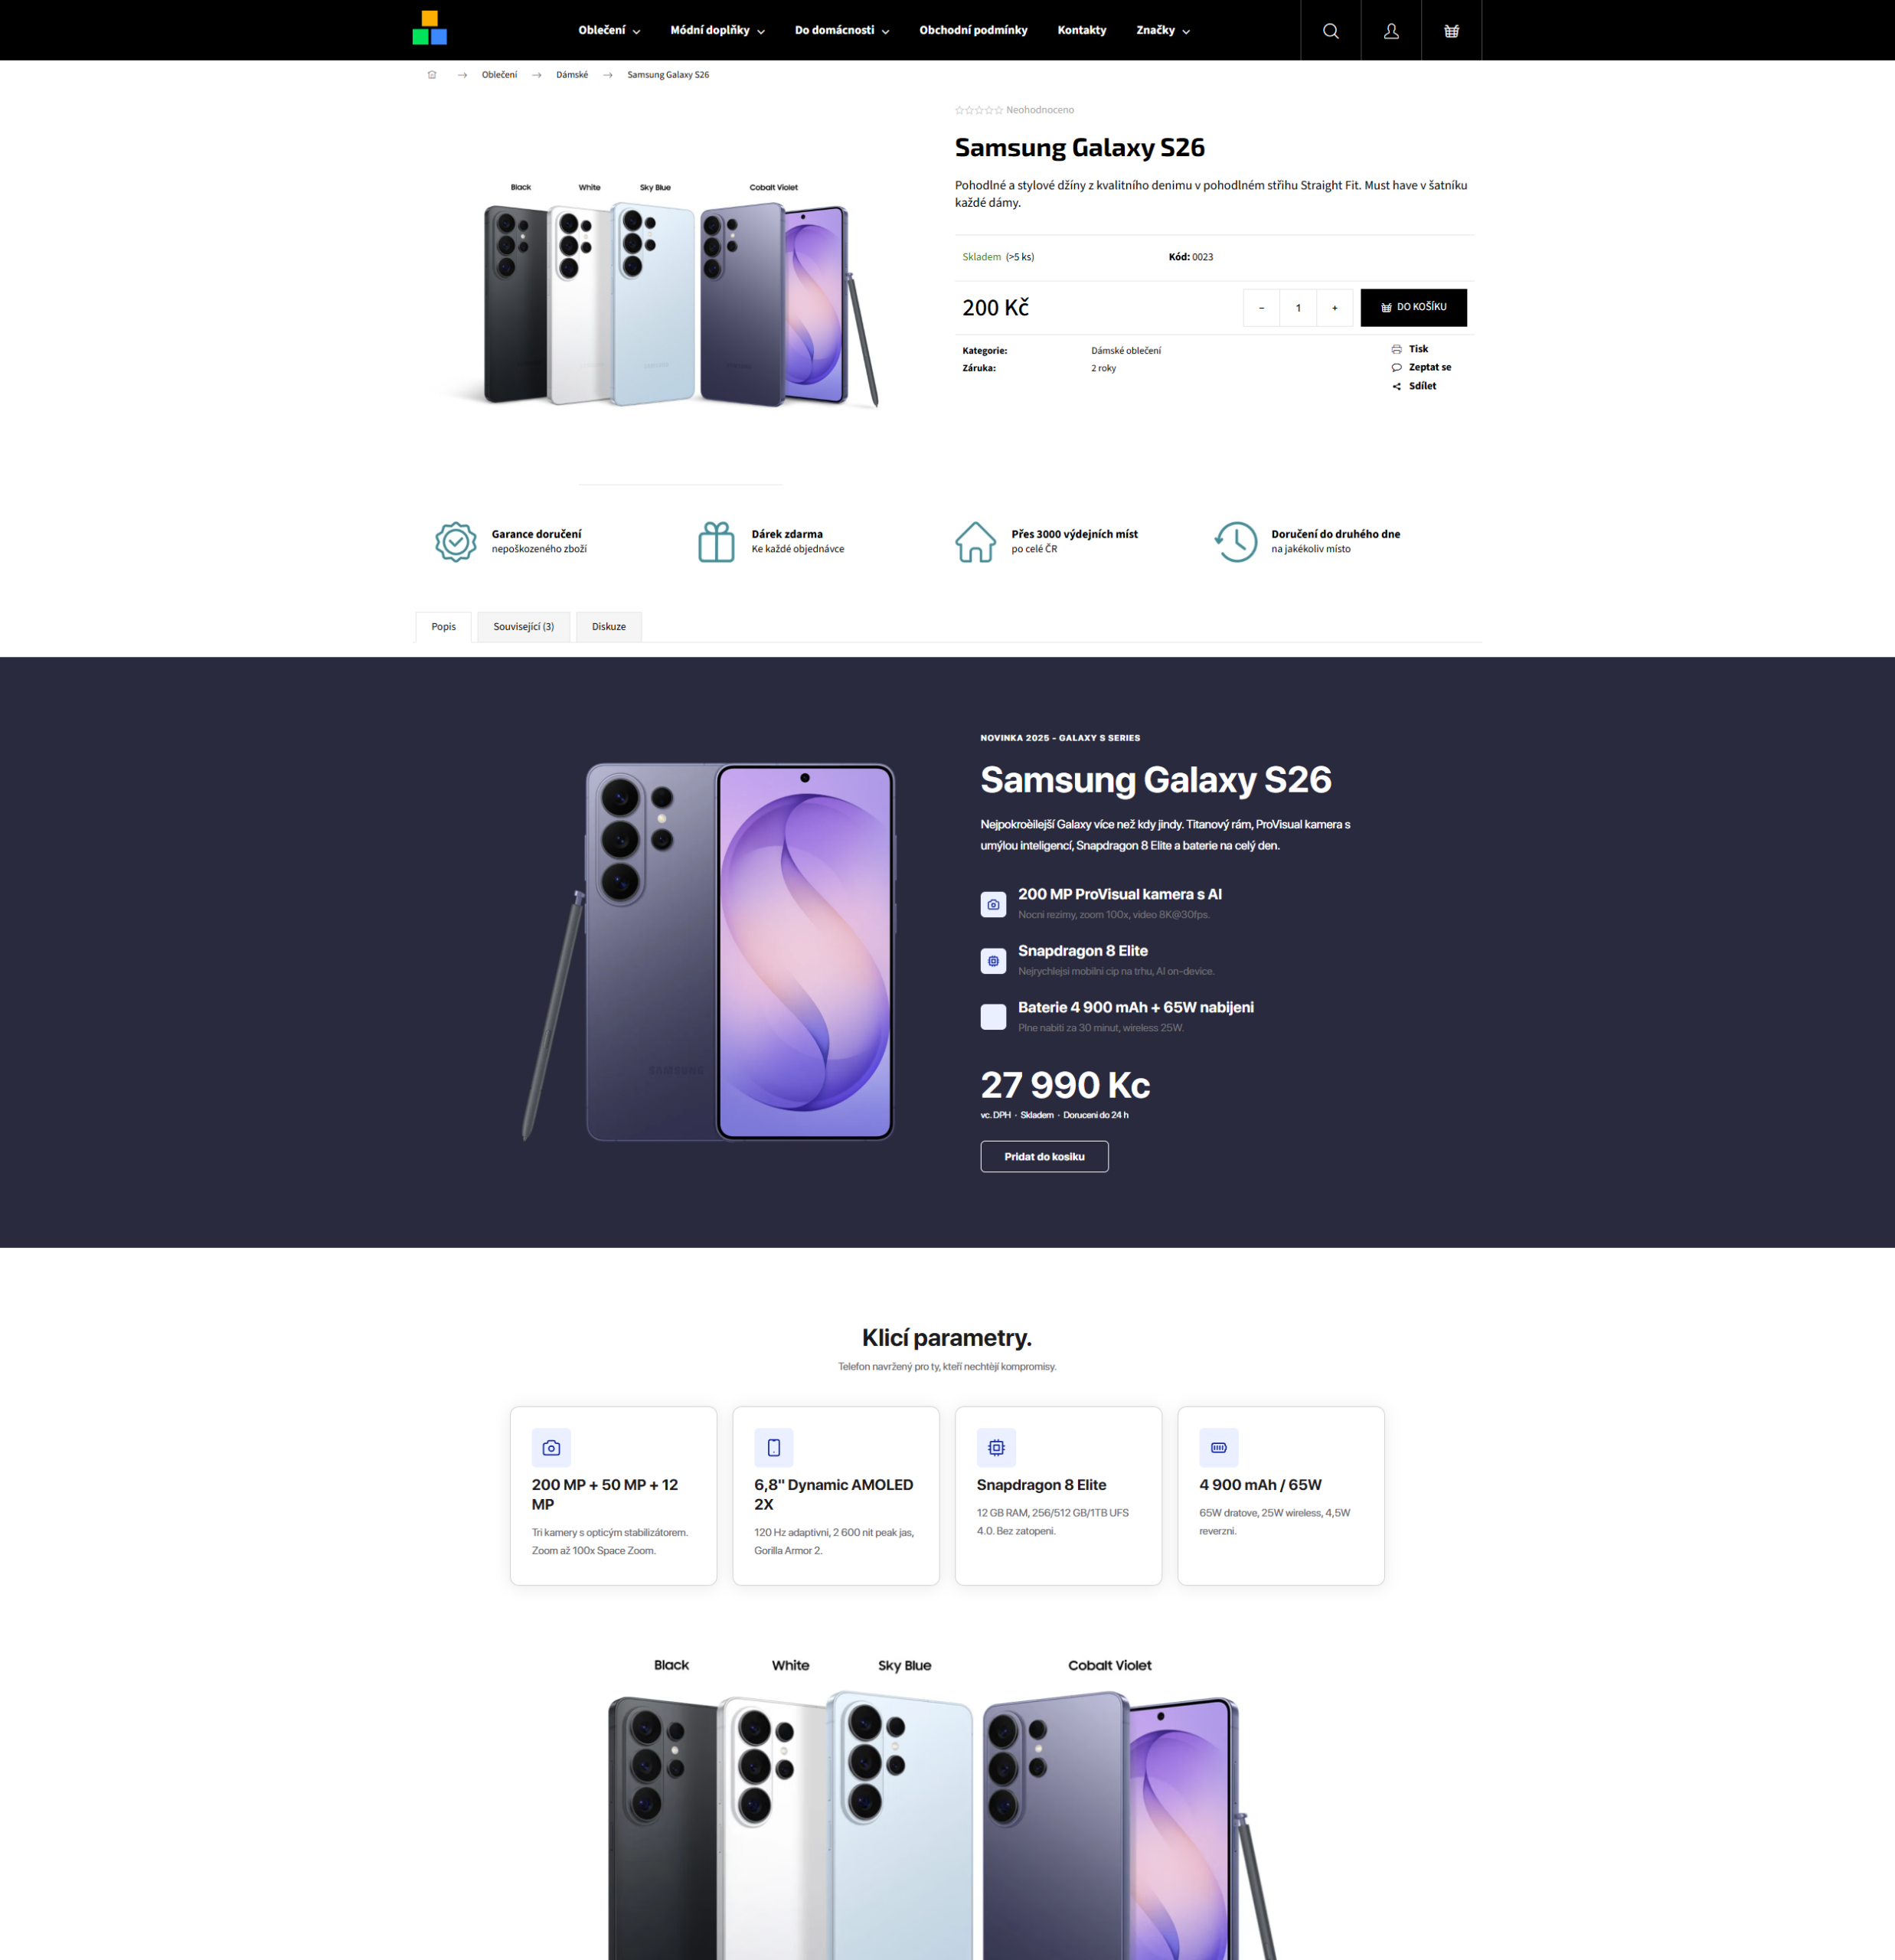The image size is (1895, 1960).
Task: Click the Zeptat se speech bubble icon
Action: (1396, 367)
